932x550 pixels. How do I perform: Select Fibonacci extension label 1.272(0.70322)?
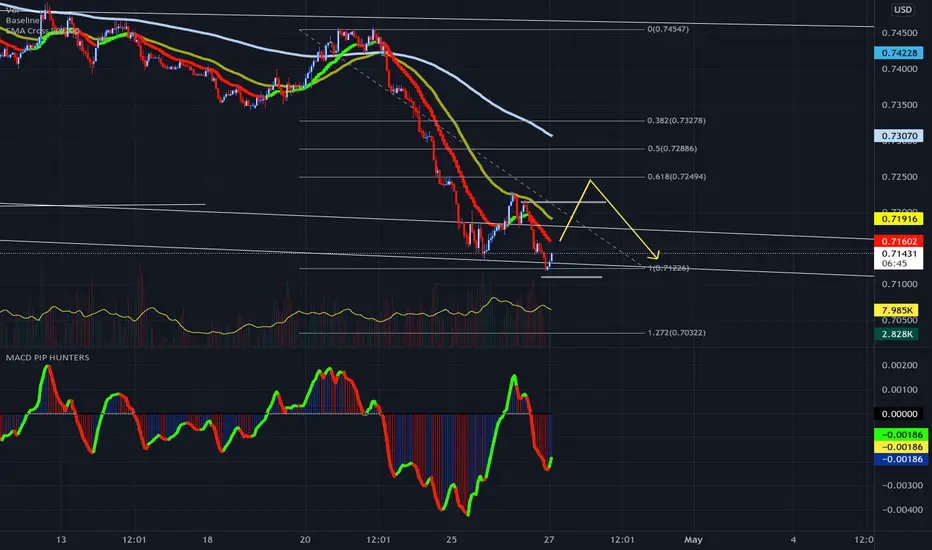[676, 333]
